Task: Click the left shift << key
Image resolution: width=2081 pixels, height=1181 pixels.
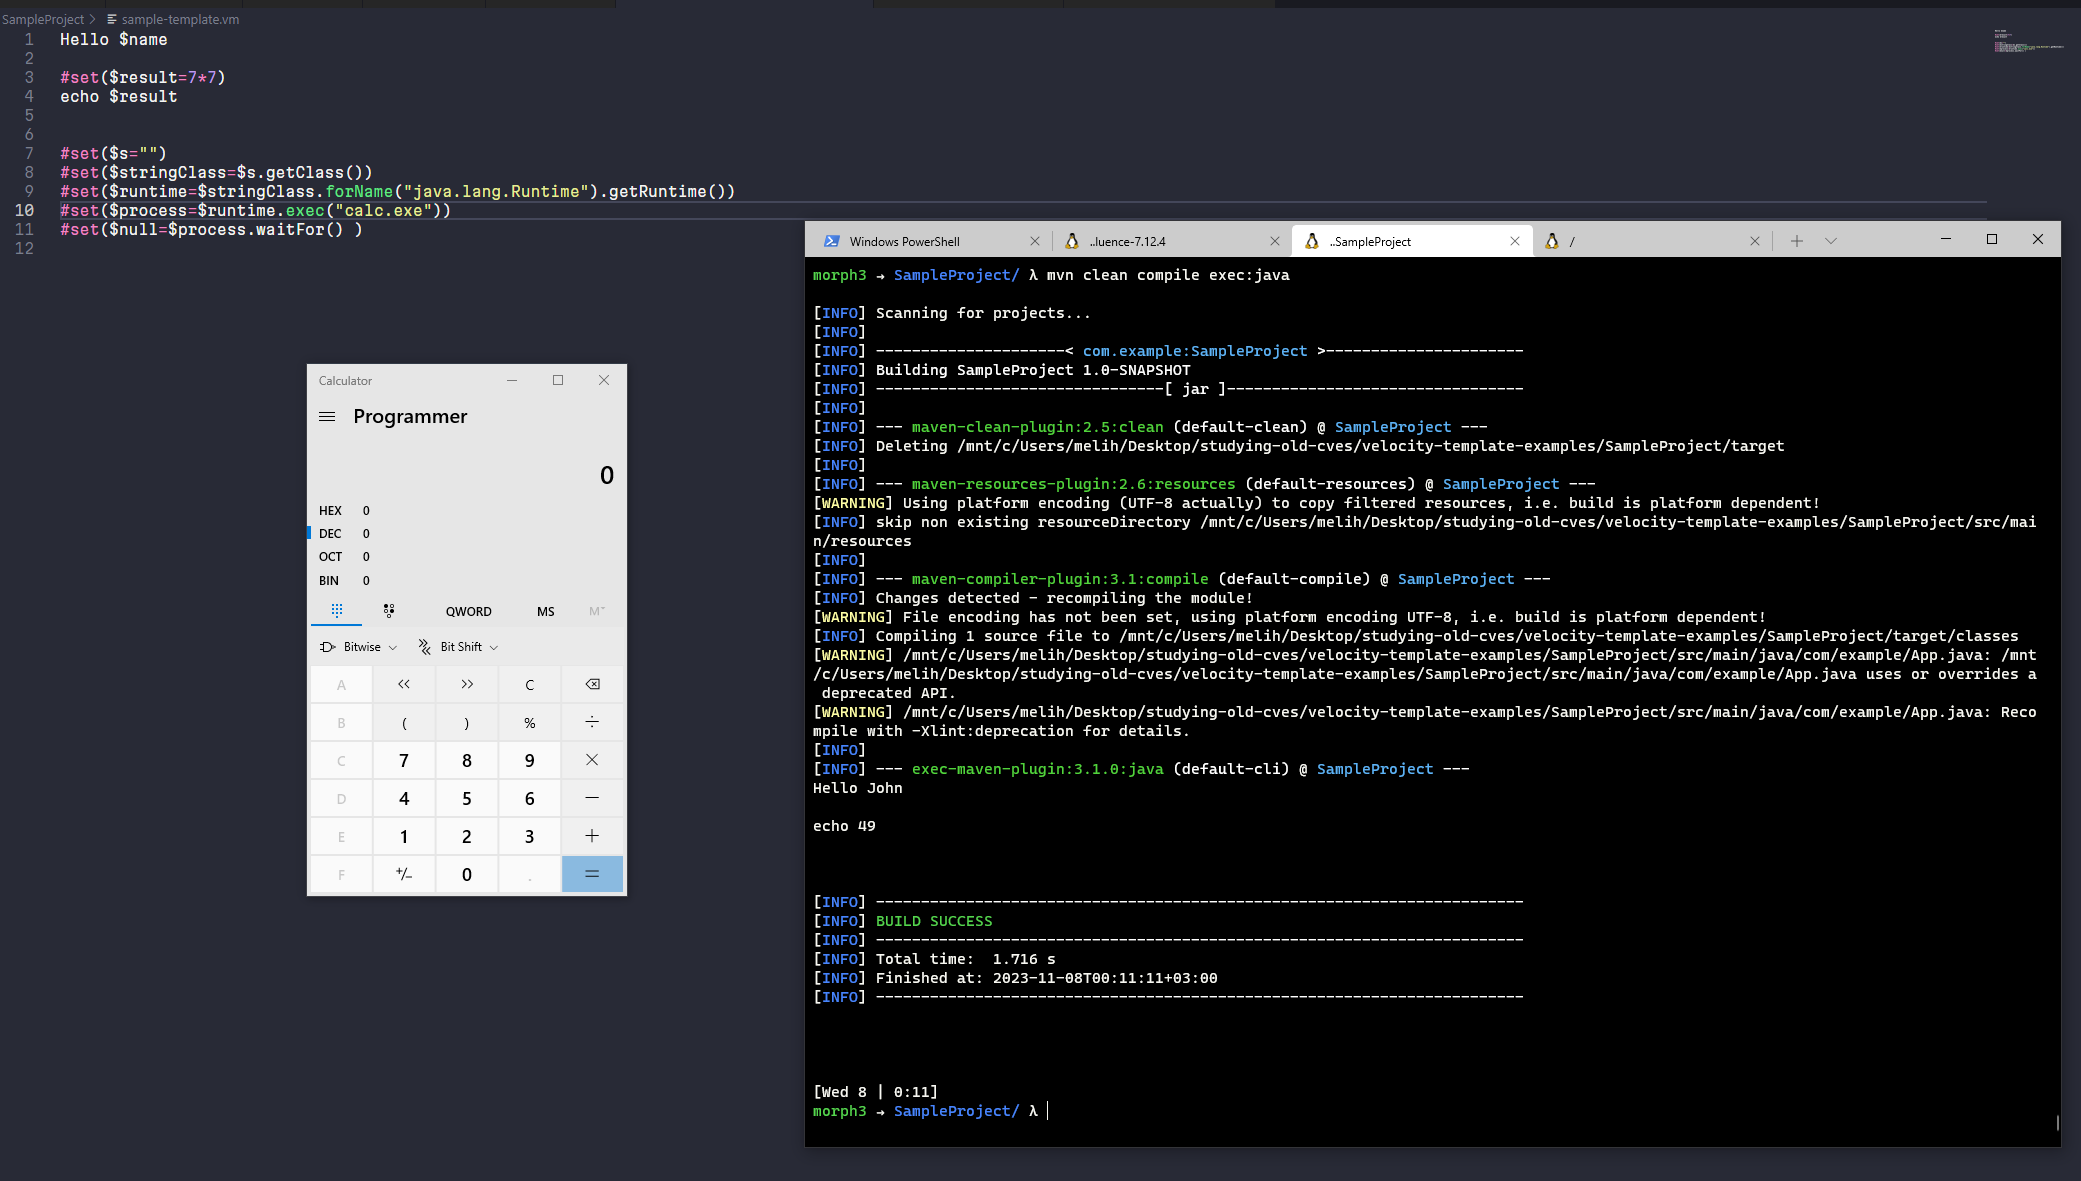Action: pos(404,685)
